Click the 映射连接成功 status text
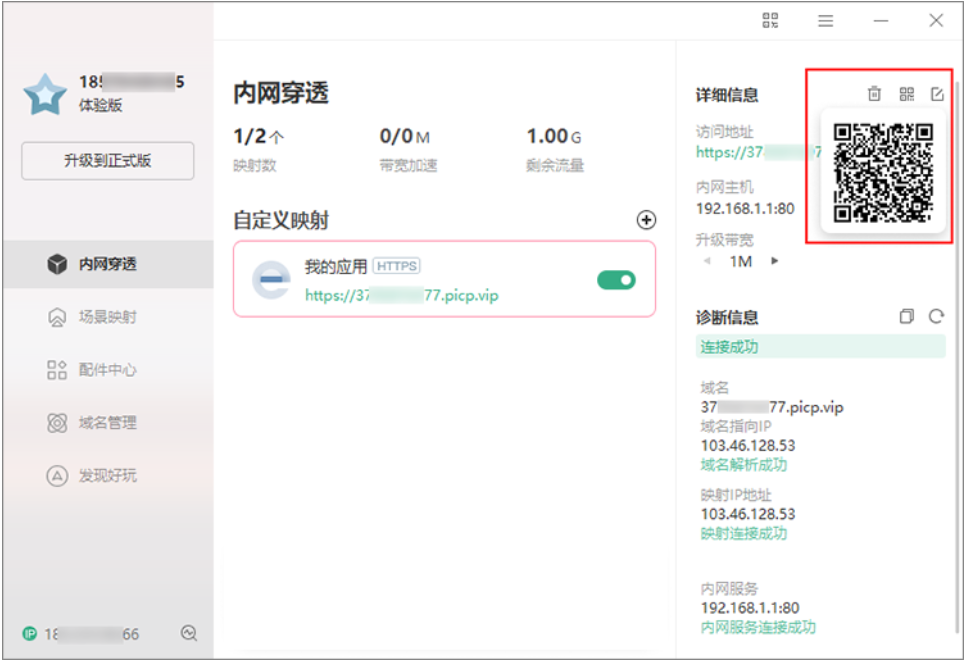The width and height of the screenshot is (964, 663). tap(743, 533)
